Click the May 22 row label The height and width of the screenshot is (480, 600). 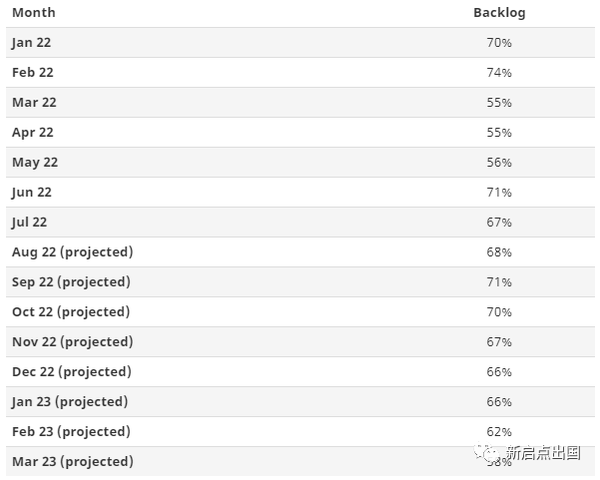[35, 162]
